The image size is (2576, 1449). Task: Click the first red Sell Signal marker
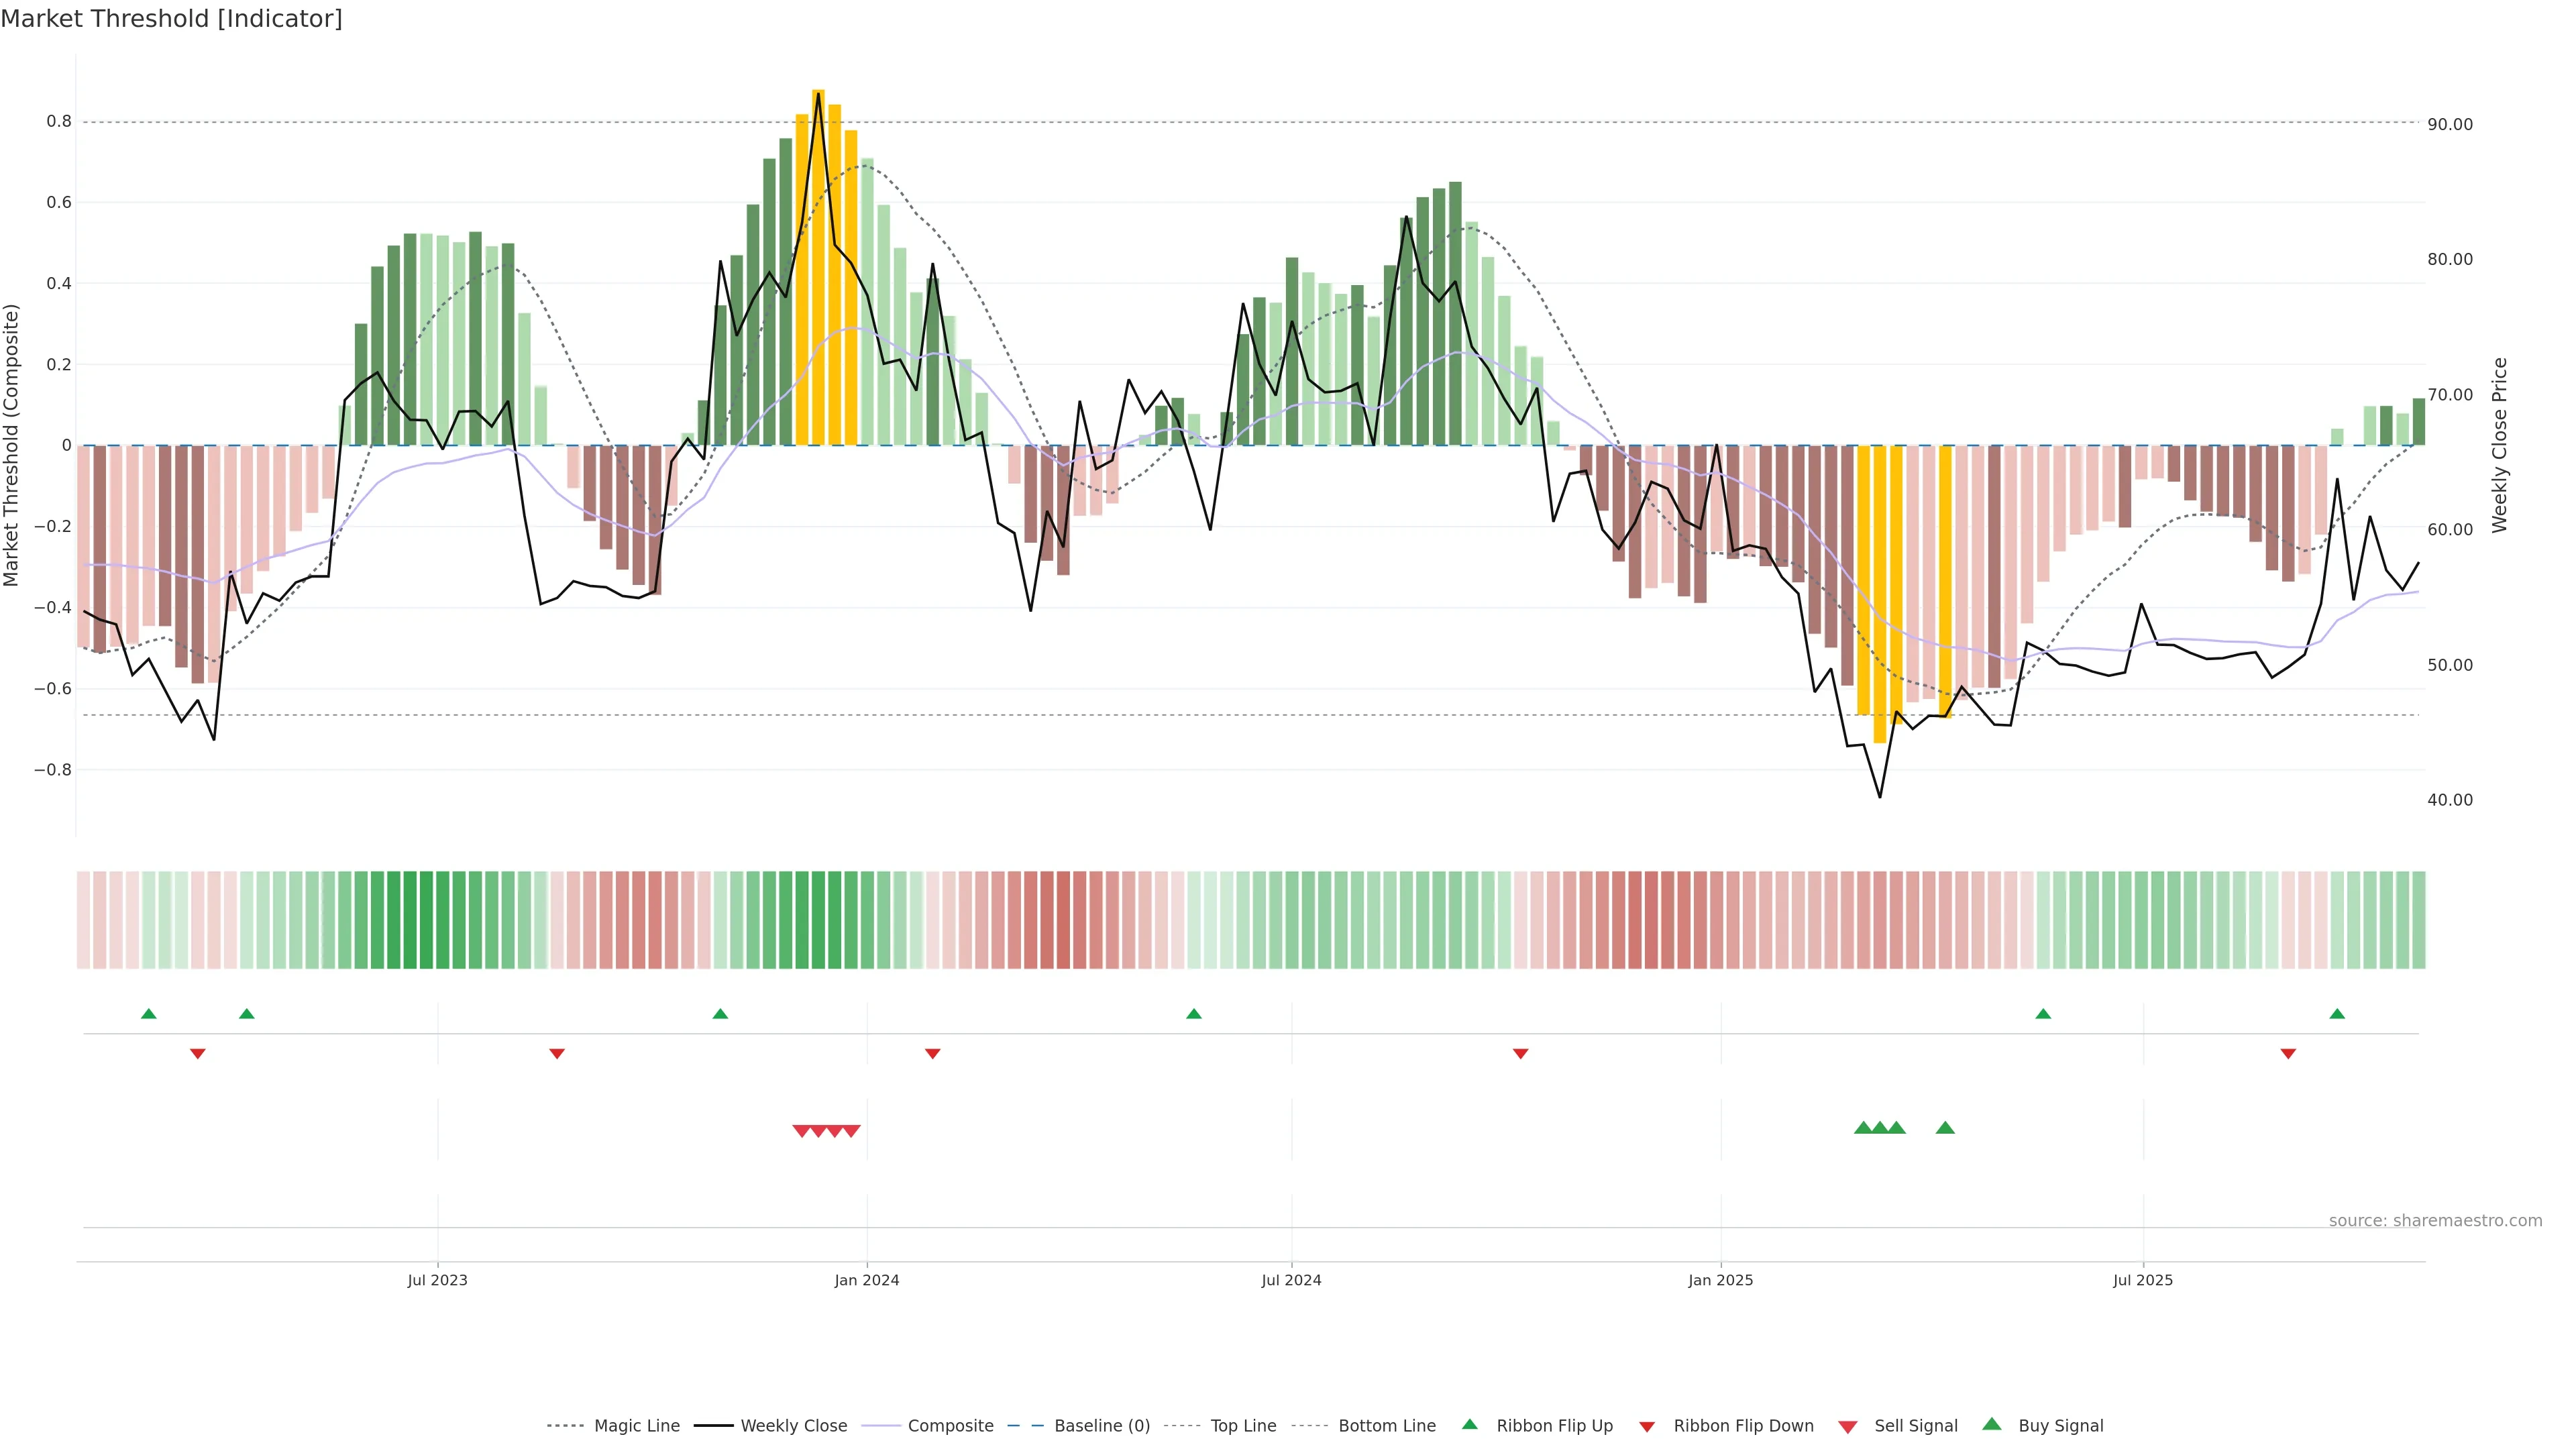tap(801, 1131)
